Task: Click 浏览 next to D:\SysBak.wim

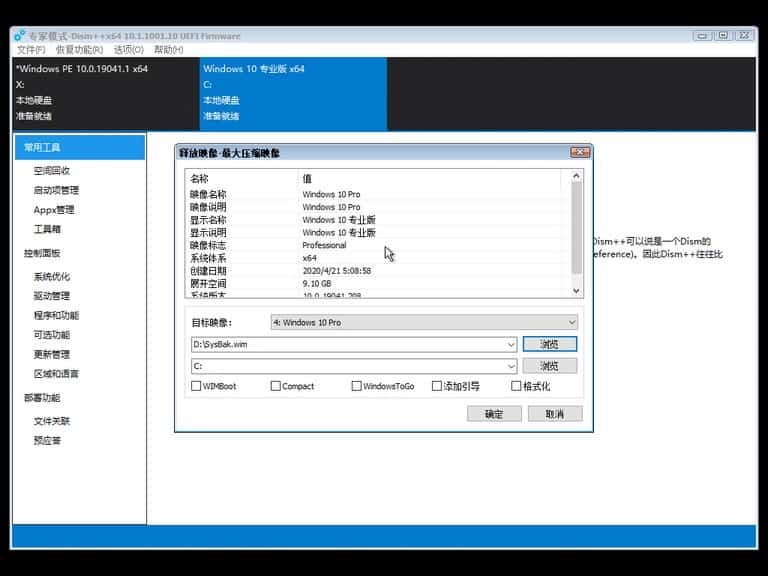Action: 549,344
